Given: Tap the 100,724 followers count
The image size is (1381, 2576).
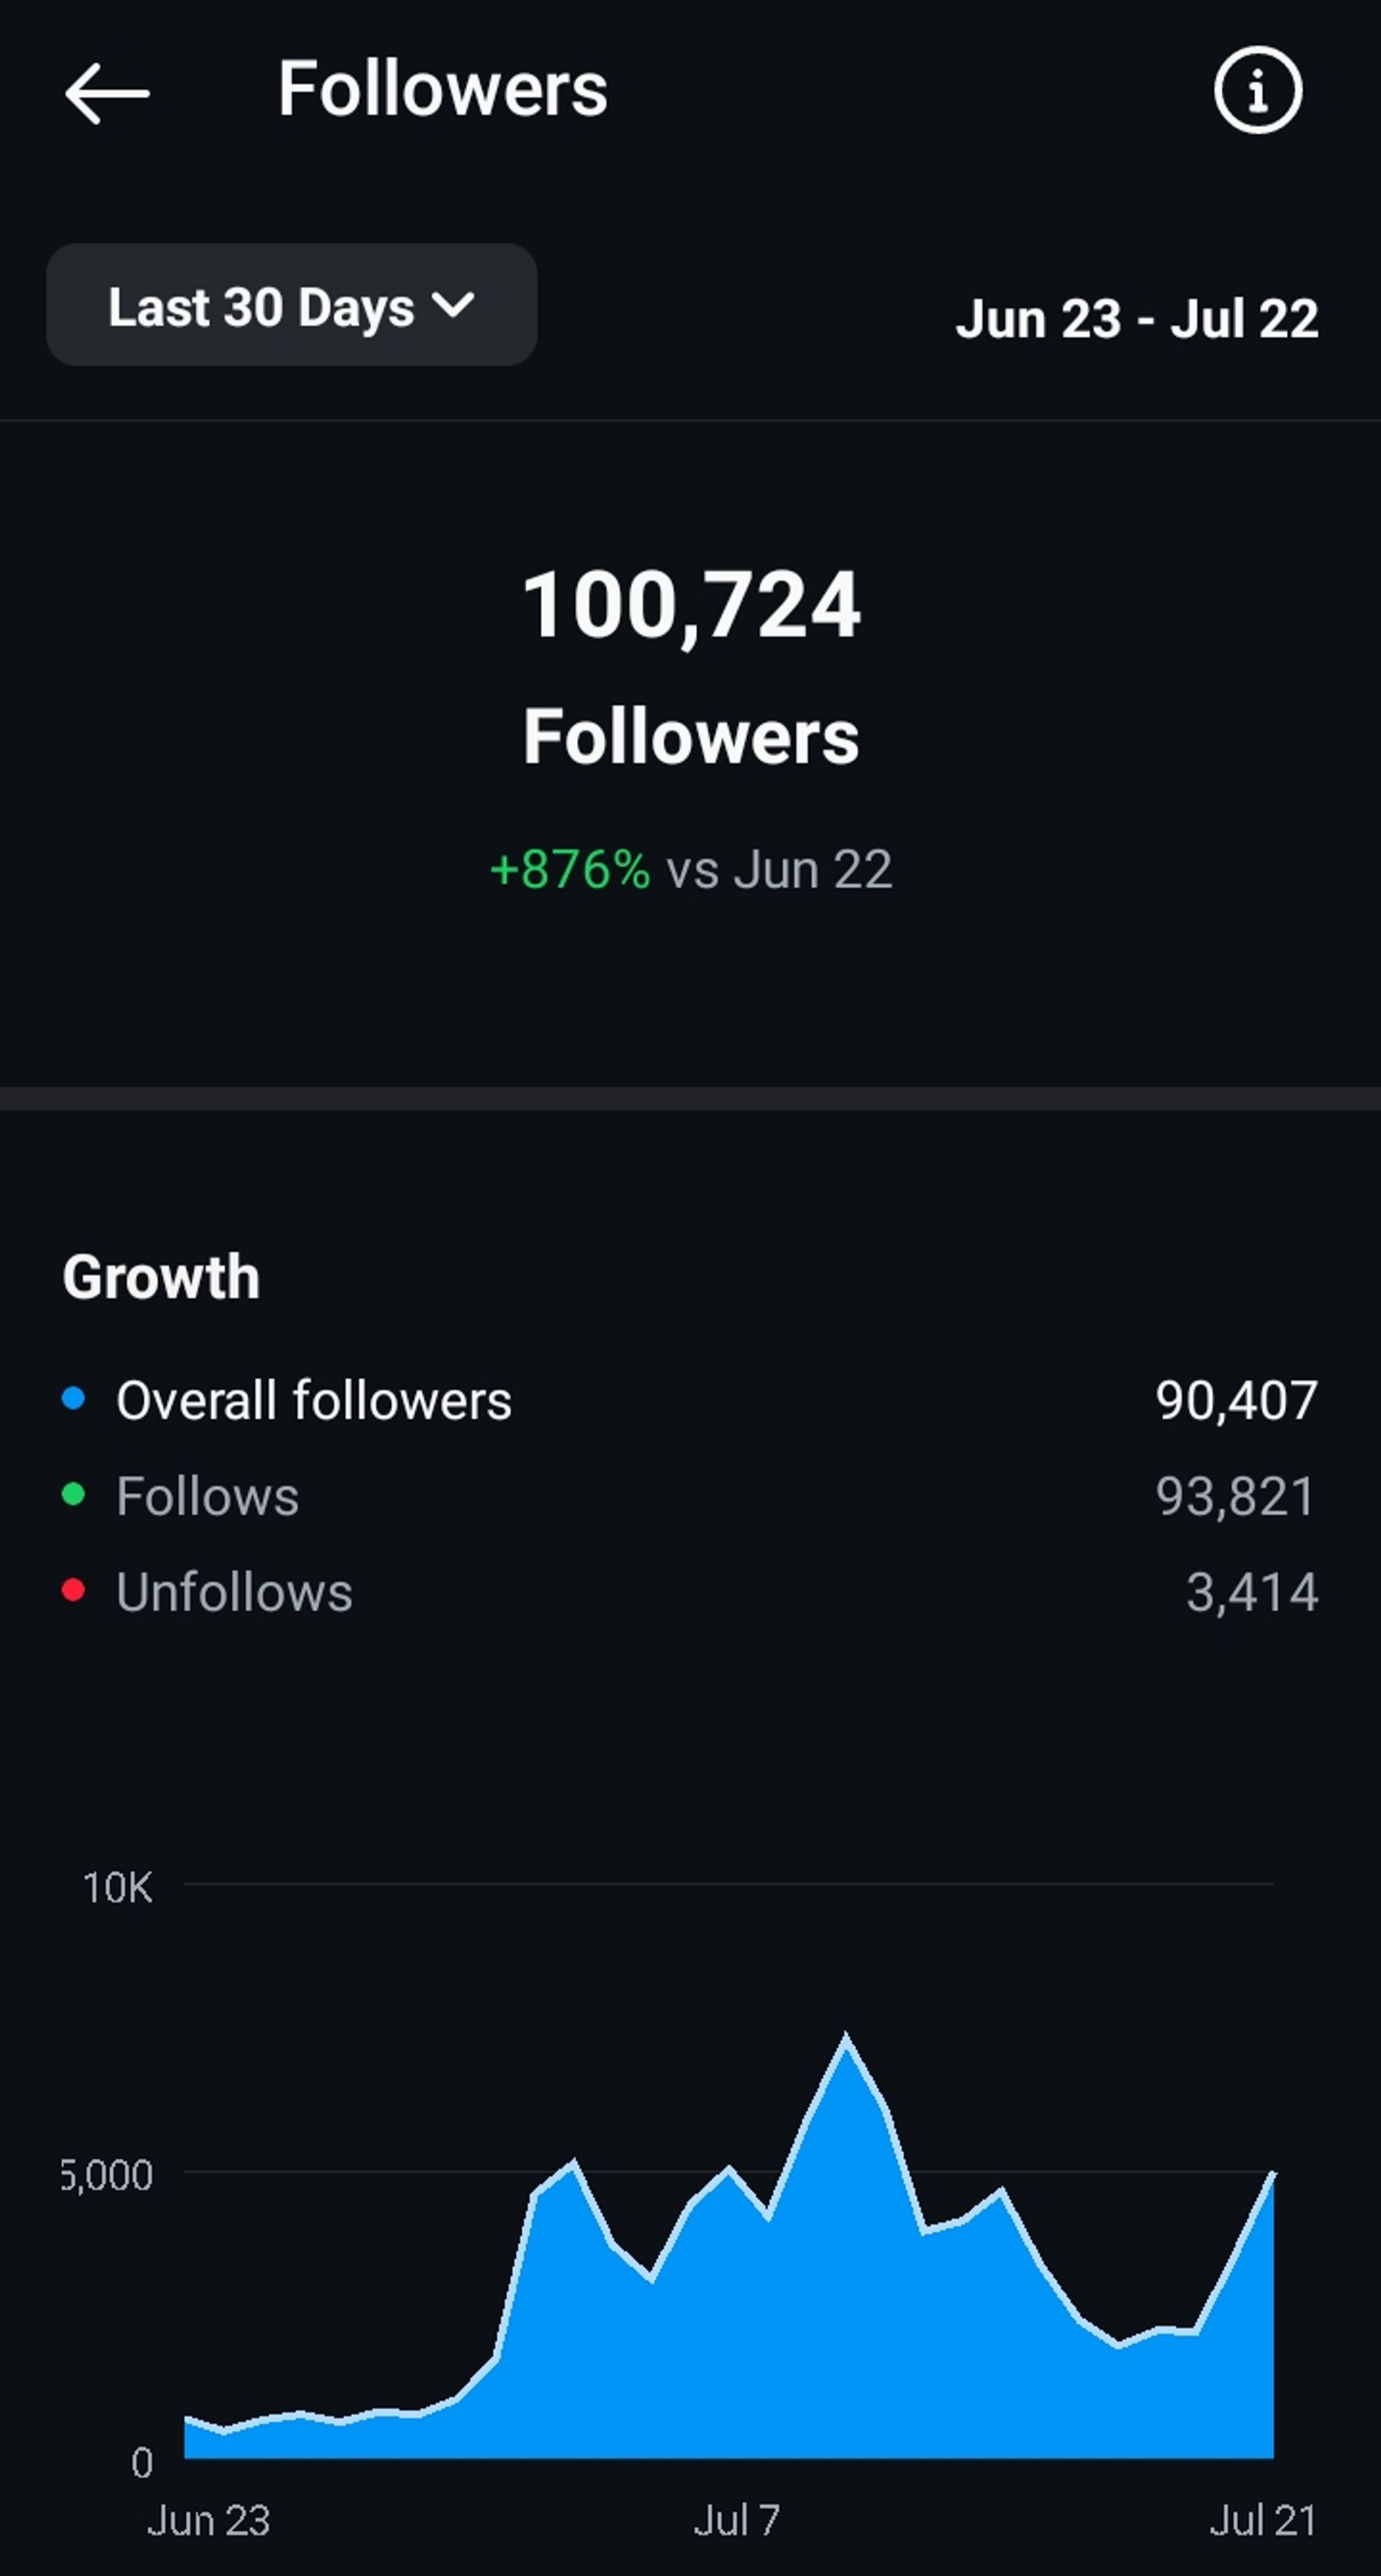Looking at the screenshot, I should tap(691, 604).
